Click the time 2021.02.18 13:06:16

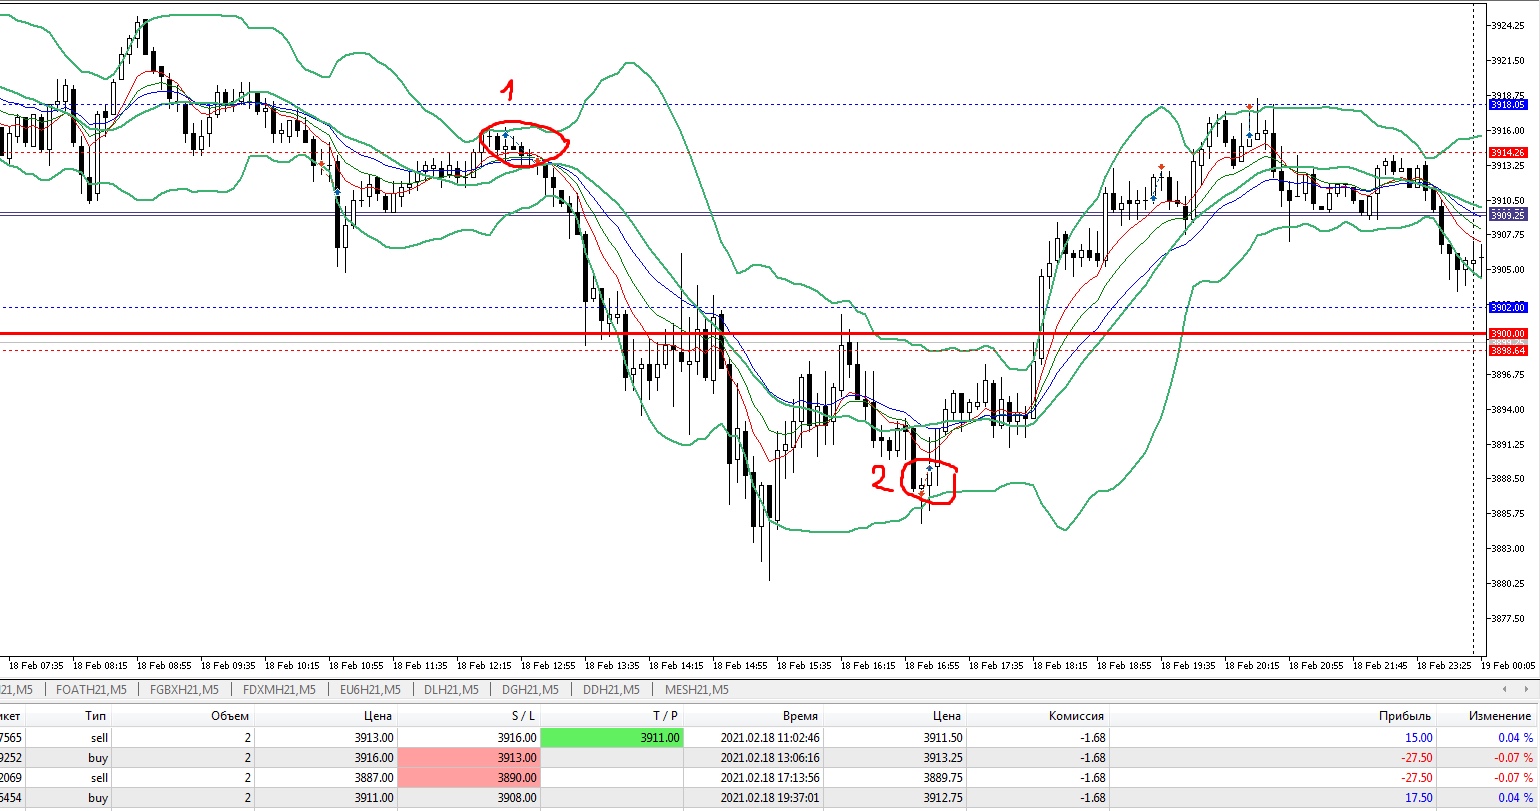click(x=770, y=757)
